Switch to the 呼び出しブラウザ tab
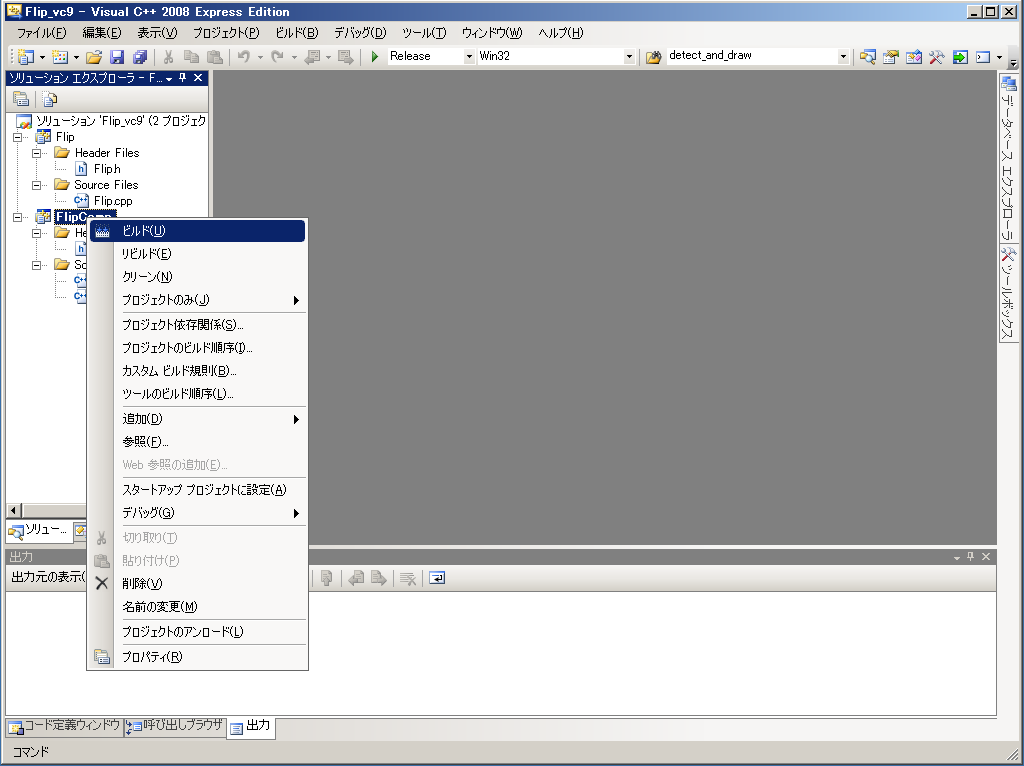Screen dimensions: 1024x766 tap(174, 726)
